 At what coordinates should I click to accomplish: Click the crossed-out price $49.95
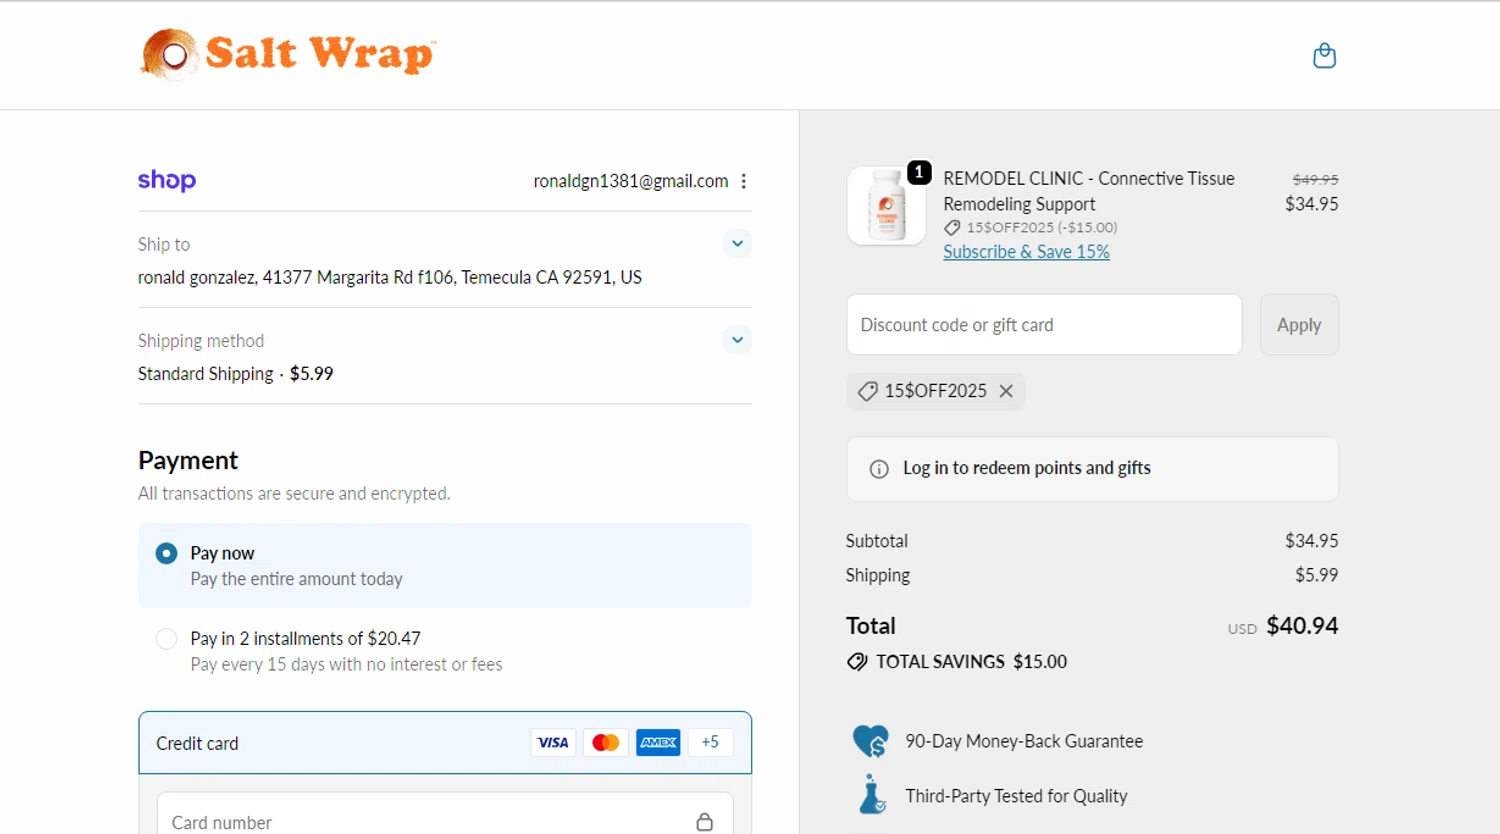coord(1315,180)
